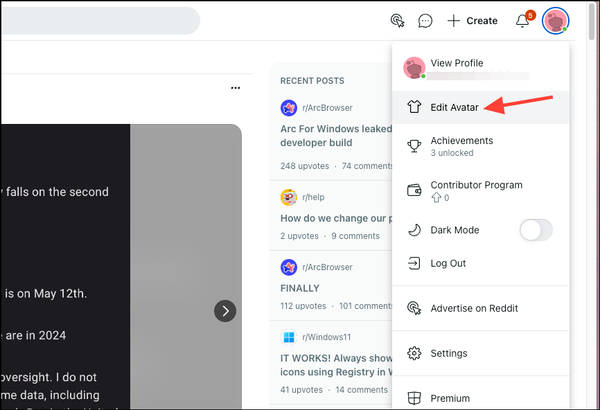Viewport: 600px width, 410px height.
Task: Click the Settings gear icon
Action: (x=414, y=353)
